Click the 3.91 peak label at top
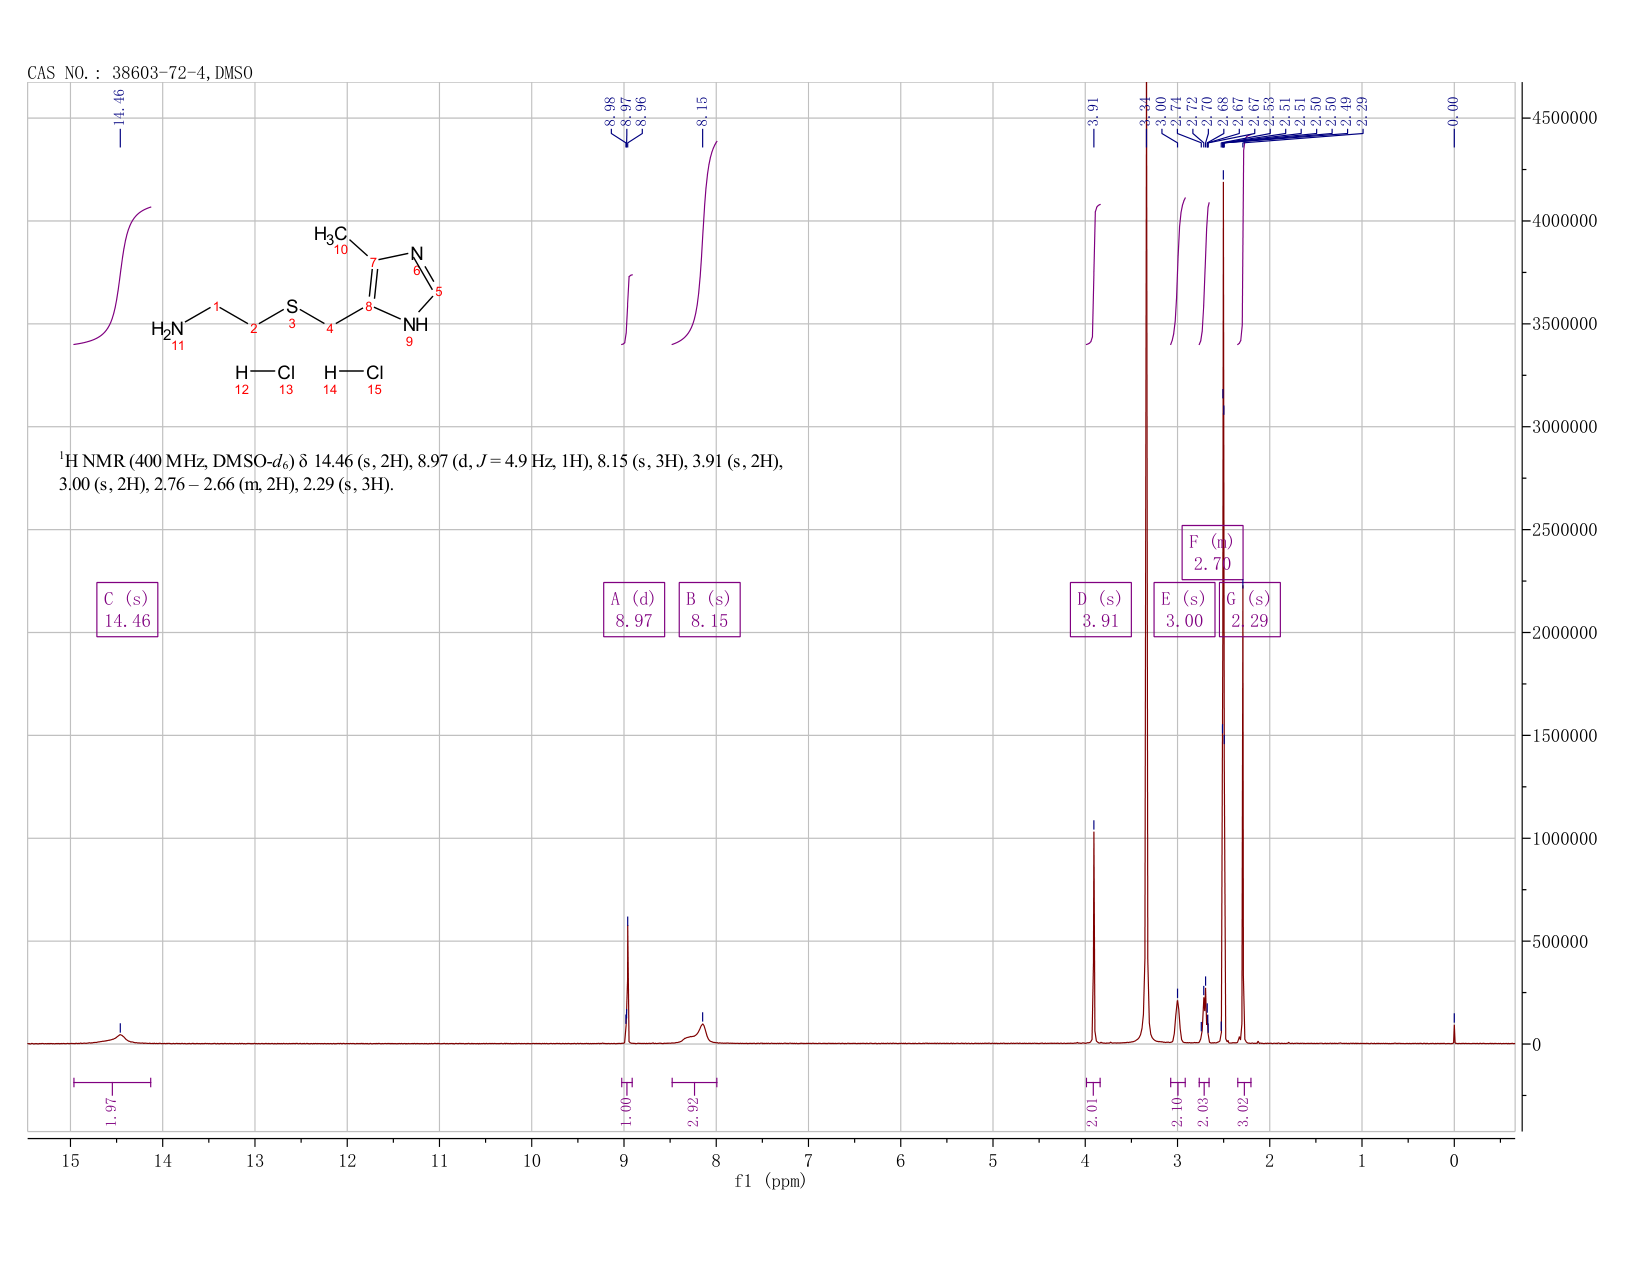This screenshot has width=1650, height=1275. click(1093, 111)
